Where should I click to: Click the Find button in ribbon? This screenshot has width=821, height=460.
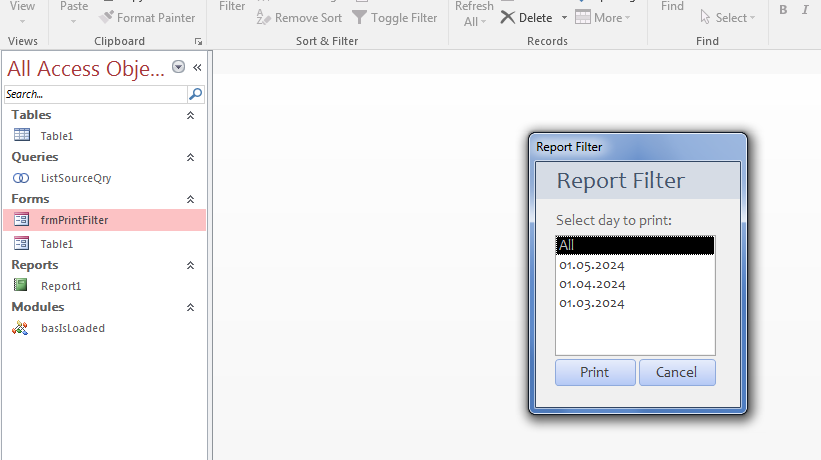click(672, 6)
